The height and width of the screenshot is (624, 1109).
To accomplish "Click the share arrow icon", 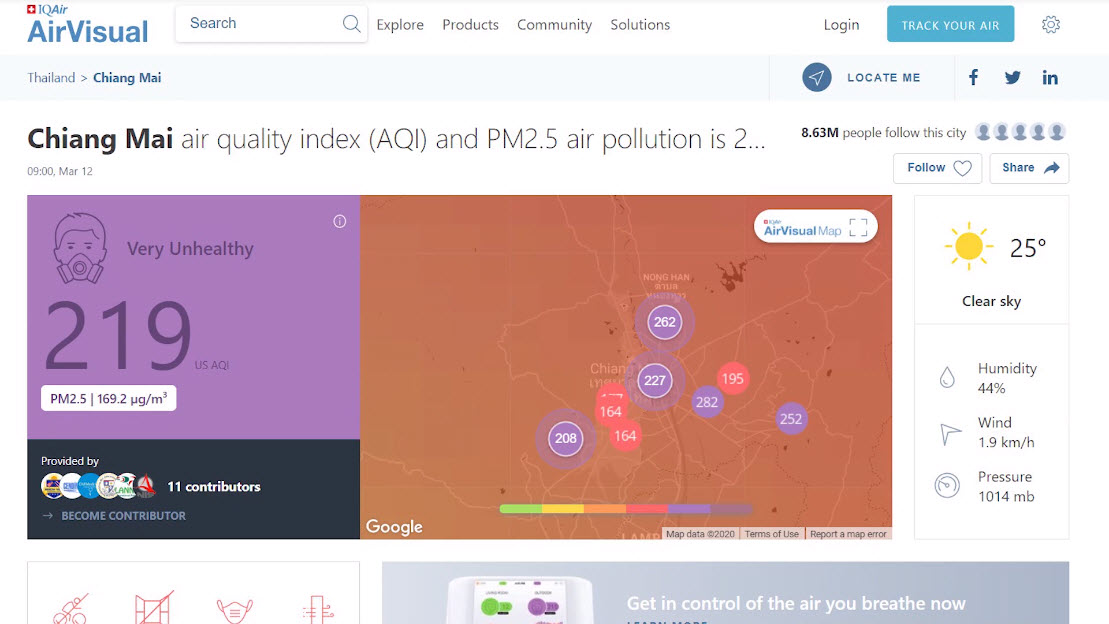I will tap(1052, 168).
